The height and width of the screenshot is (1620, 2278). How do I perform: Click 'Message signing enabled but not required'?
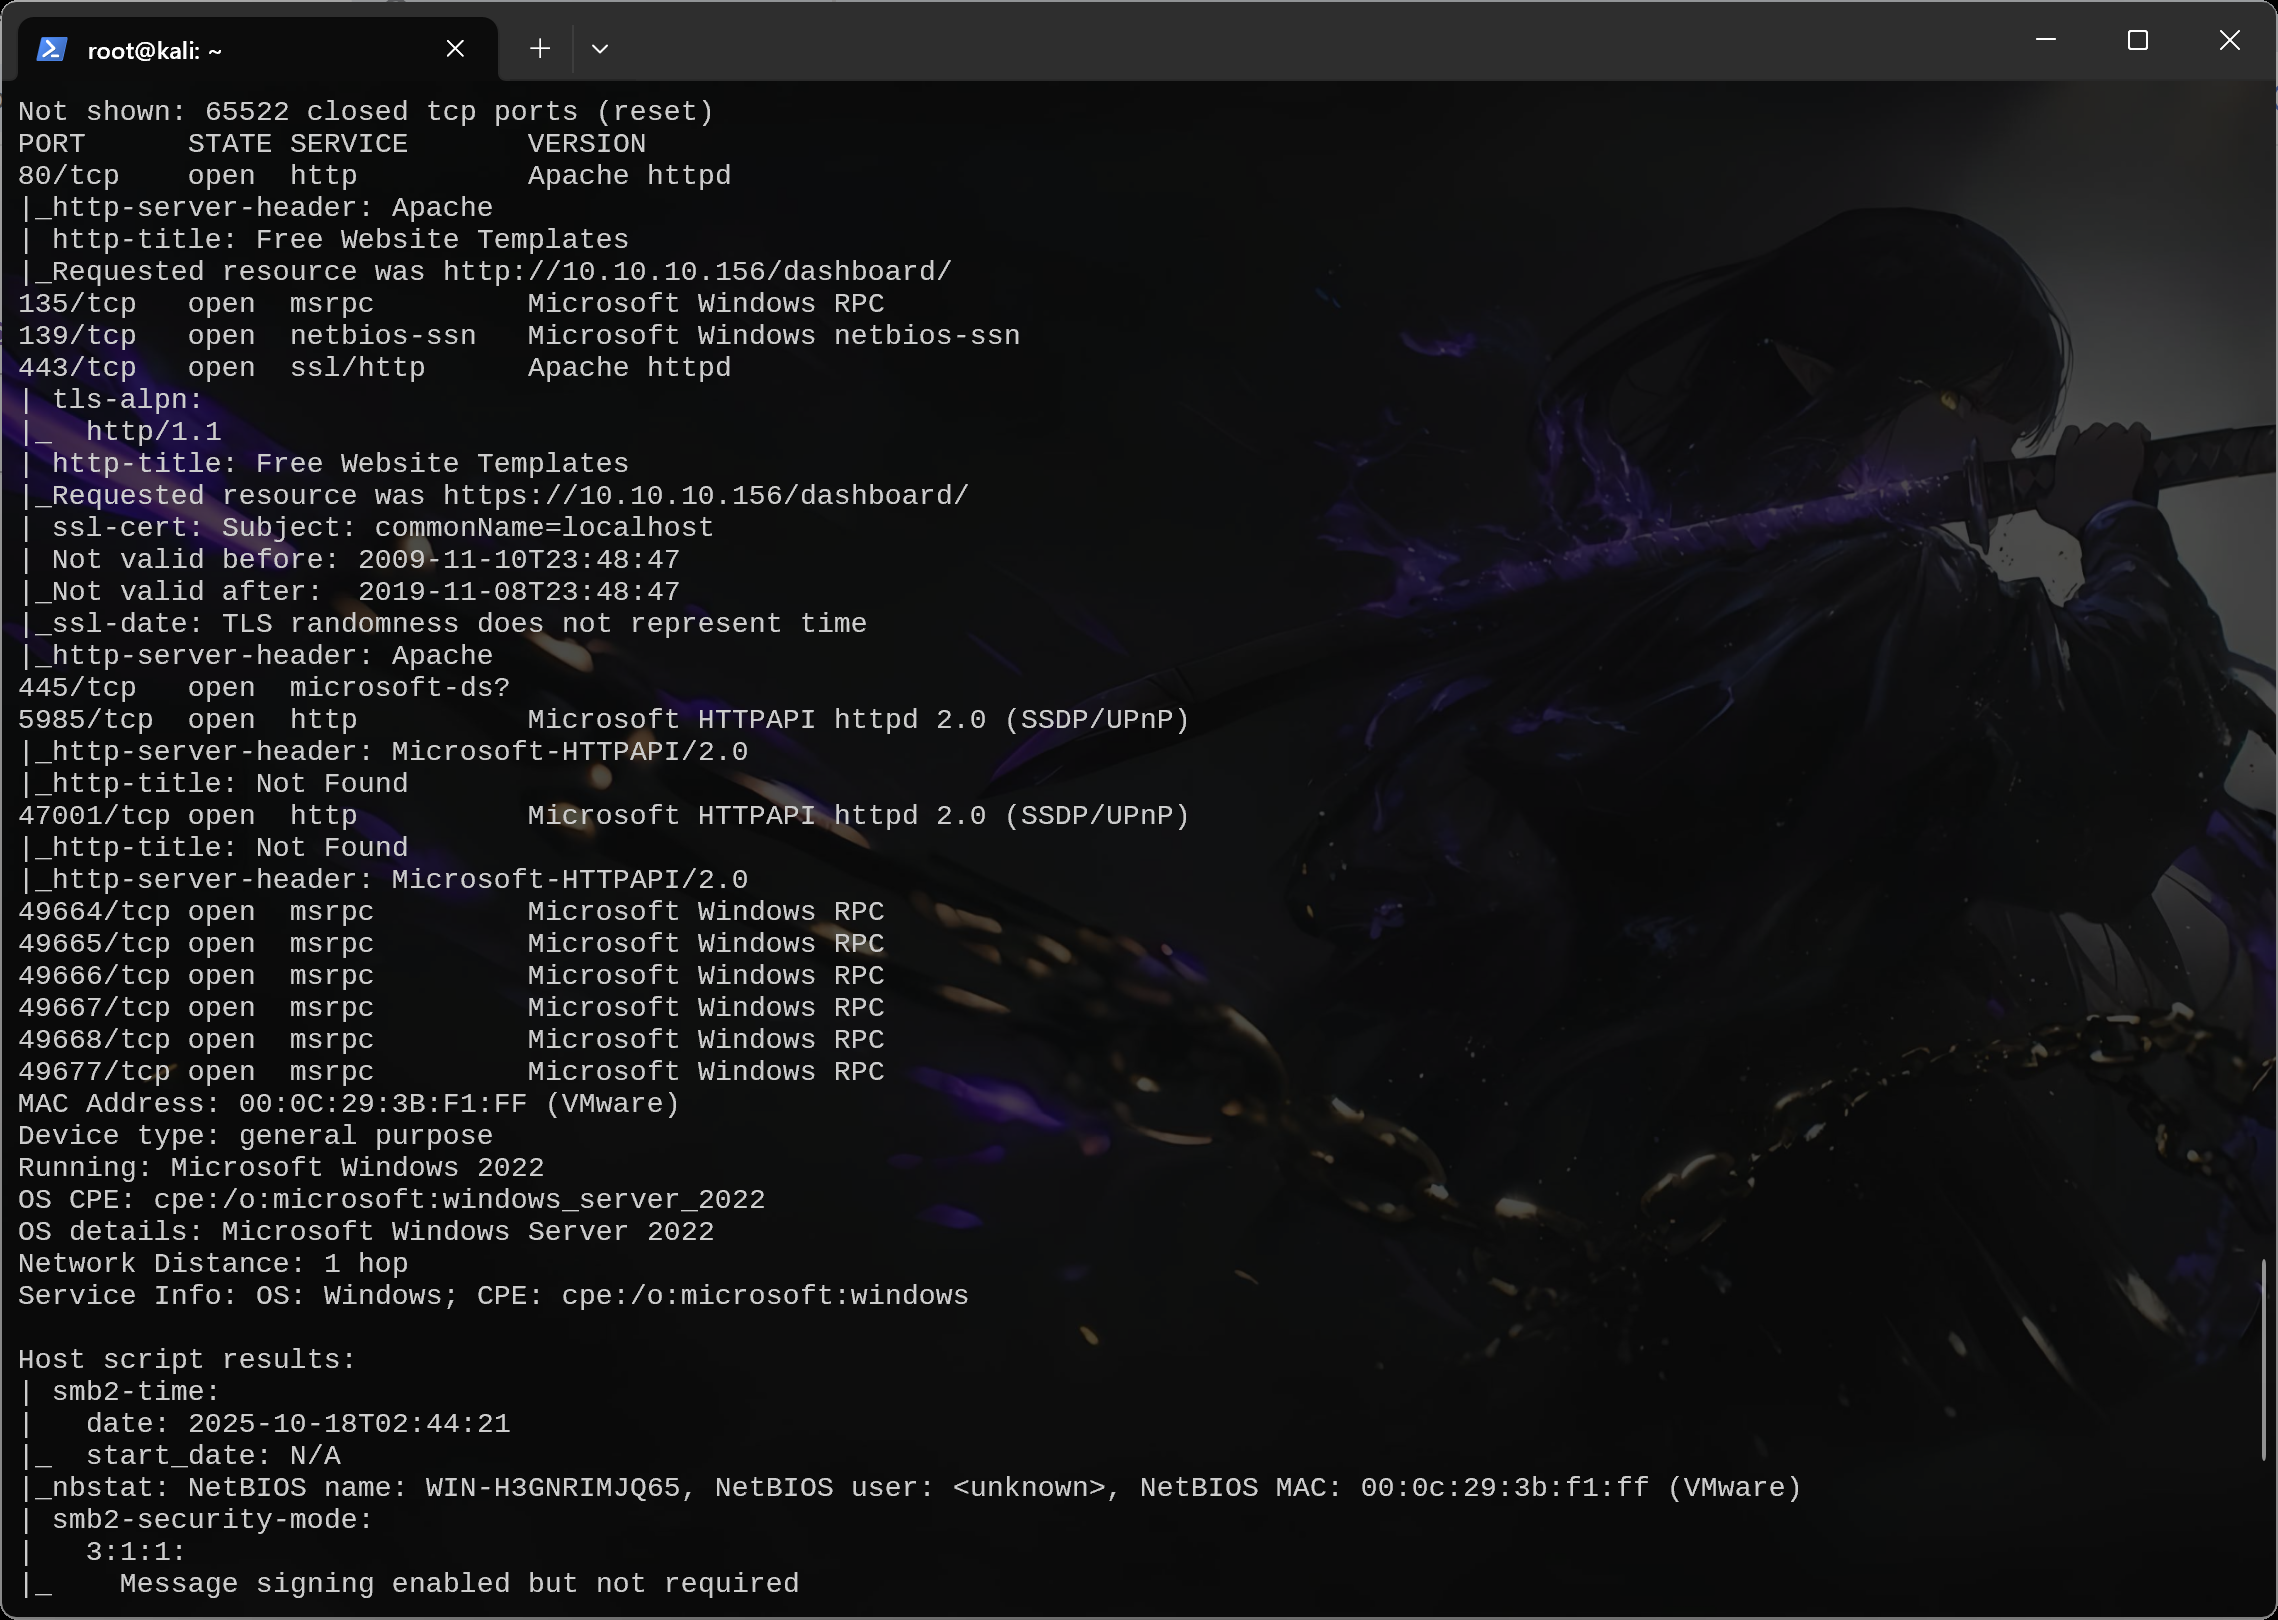459,1584
